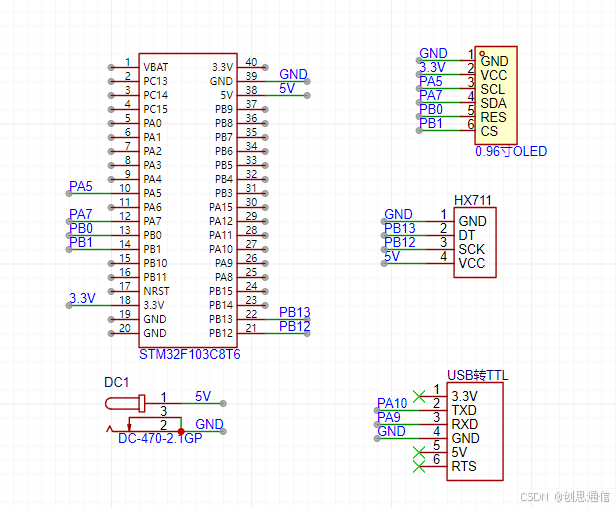
Task: Select PB0 net label left of STM32 pin 13
Action: pyautogui.click(x=81, y=228)
